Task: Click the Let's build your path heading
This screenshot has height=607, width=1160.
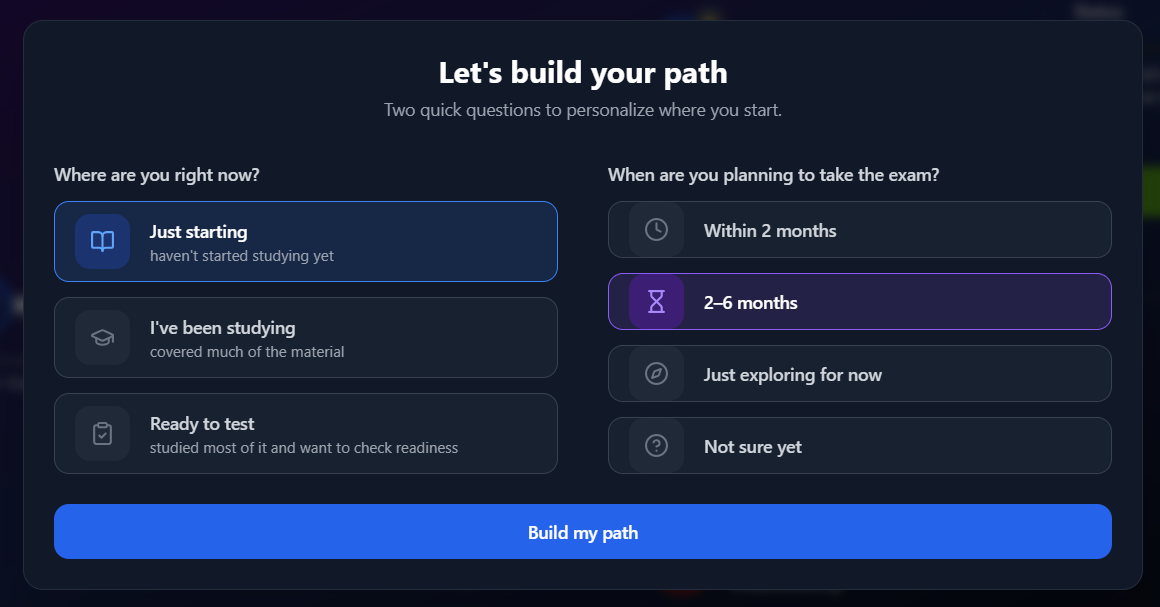Action: coord(582,72)
